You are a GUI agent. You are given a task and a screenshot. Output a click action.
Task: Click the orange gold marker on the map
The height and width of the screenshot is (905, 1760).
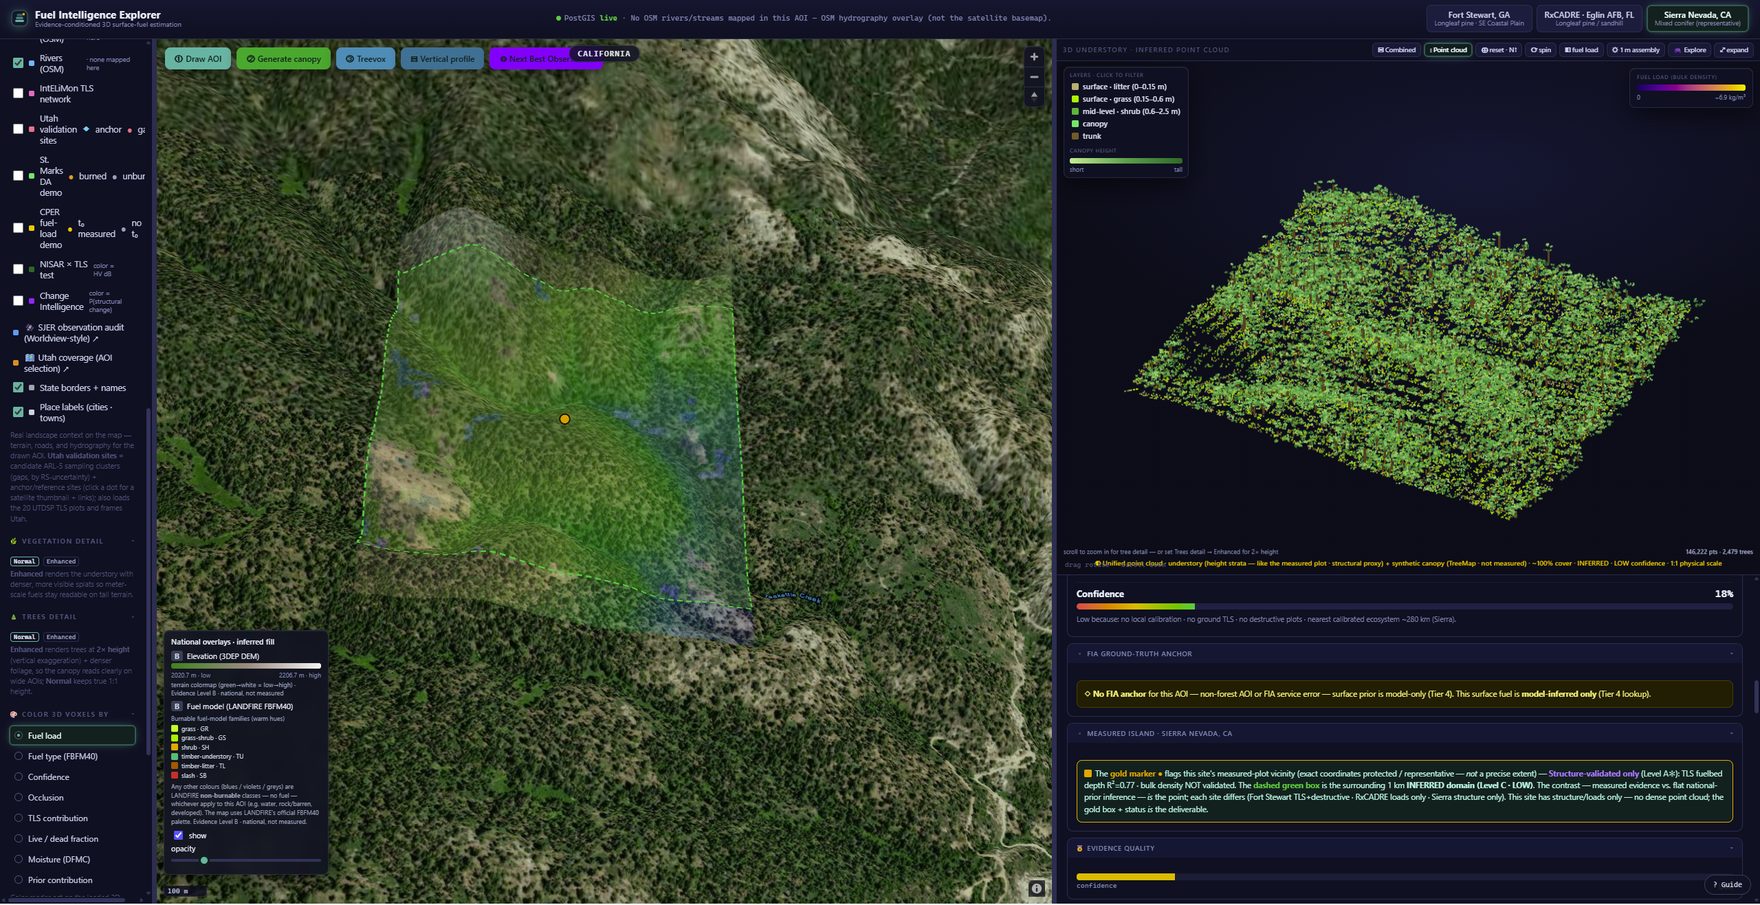tap(565, 419)
